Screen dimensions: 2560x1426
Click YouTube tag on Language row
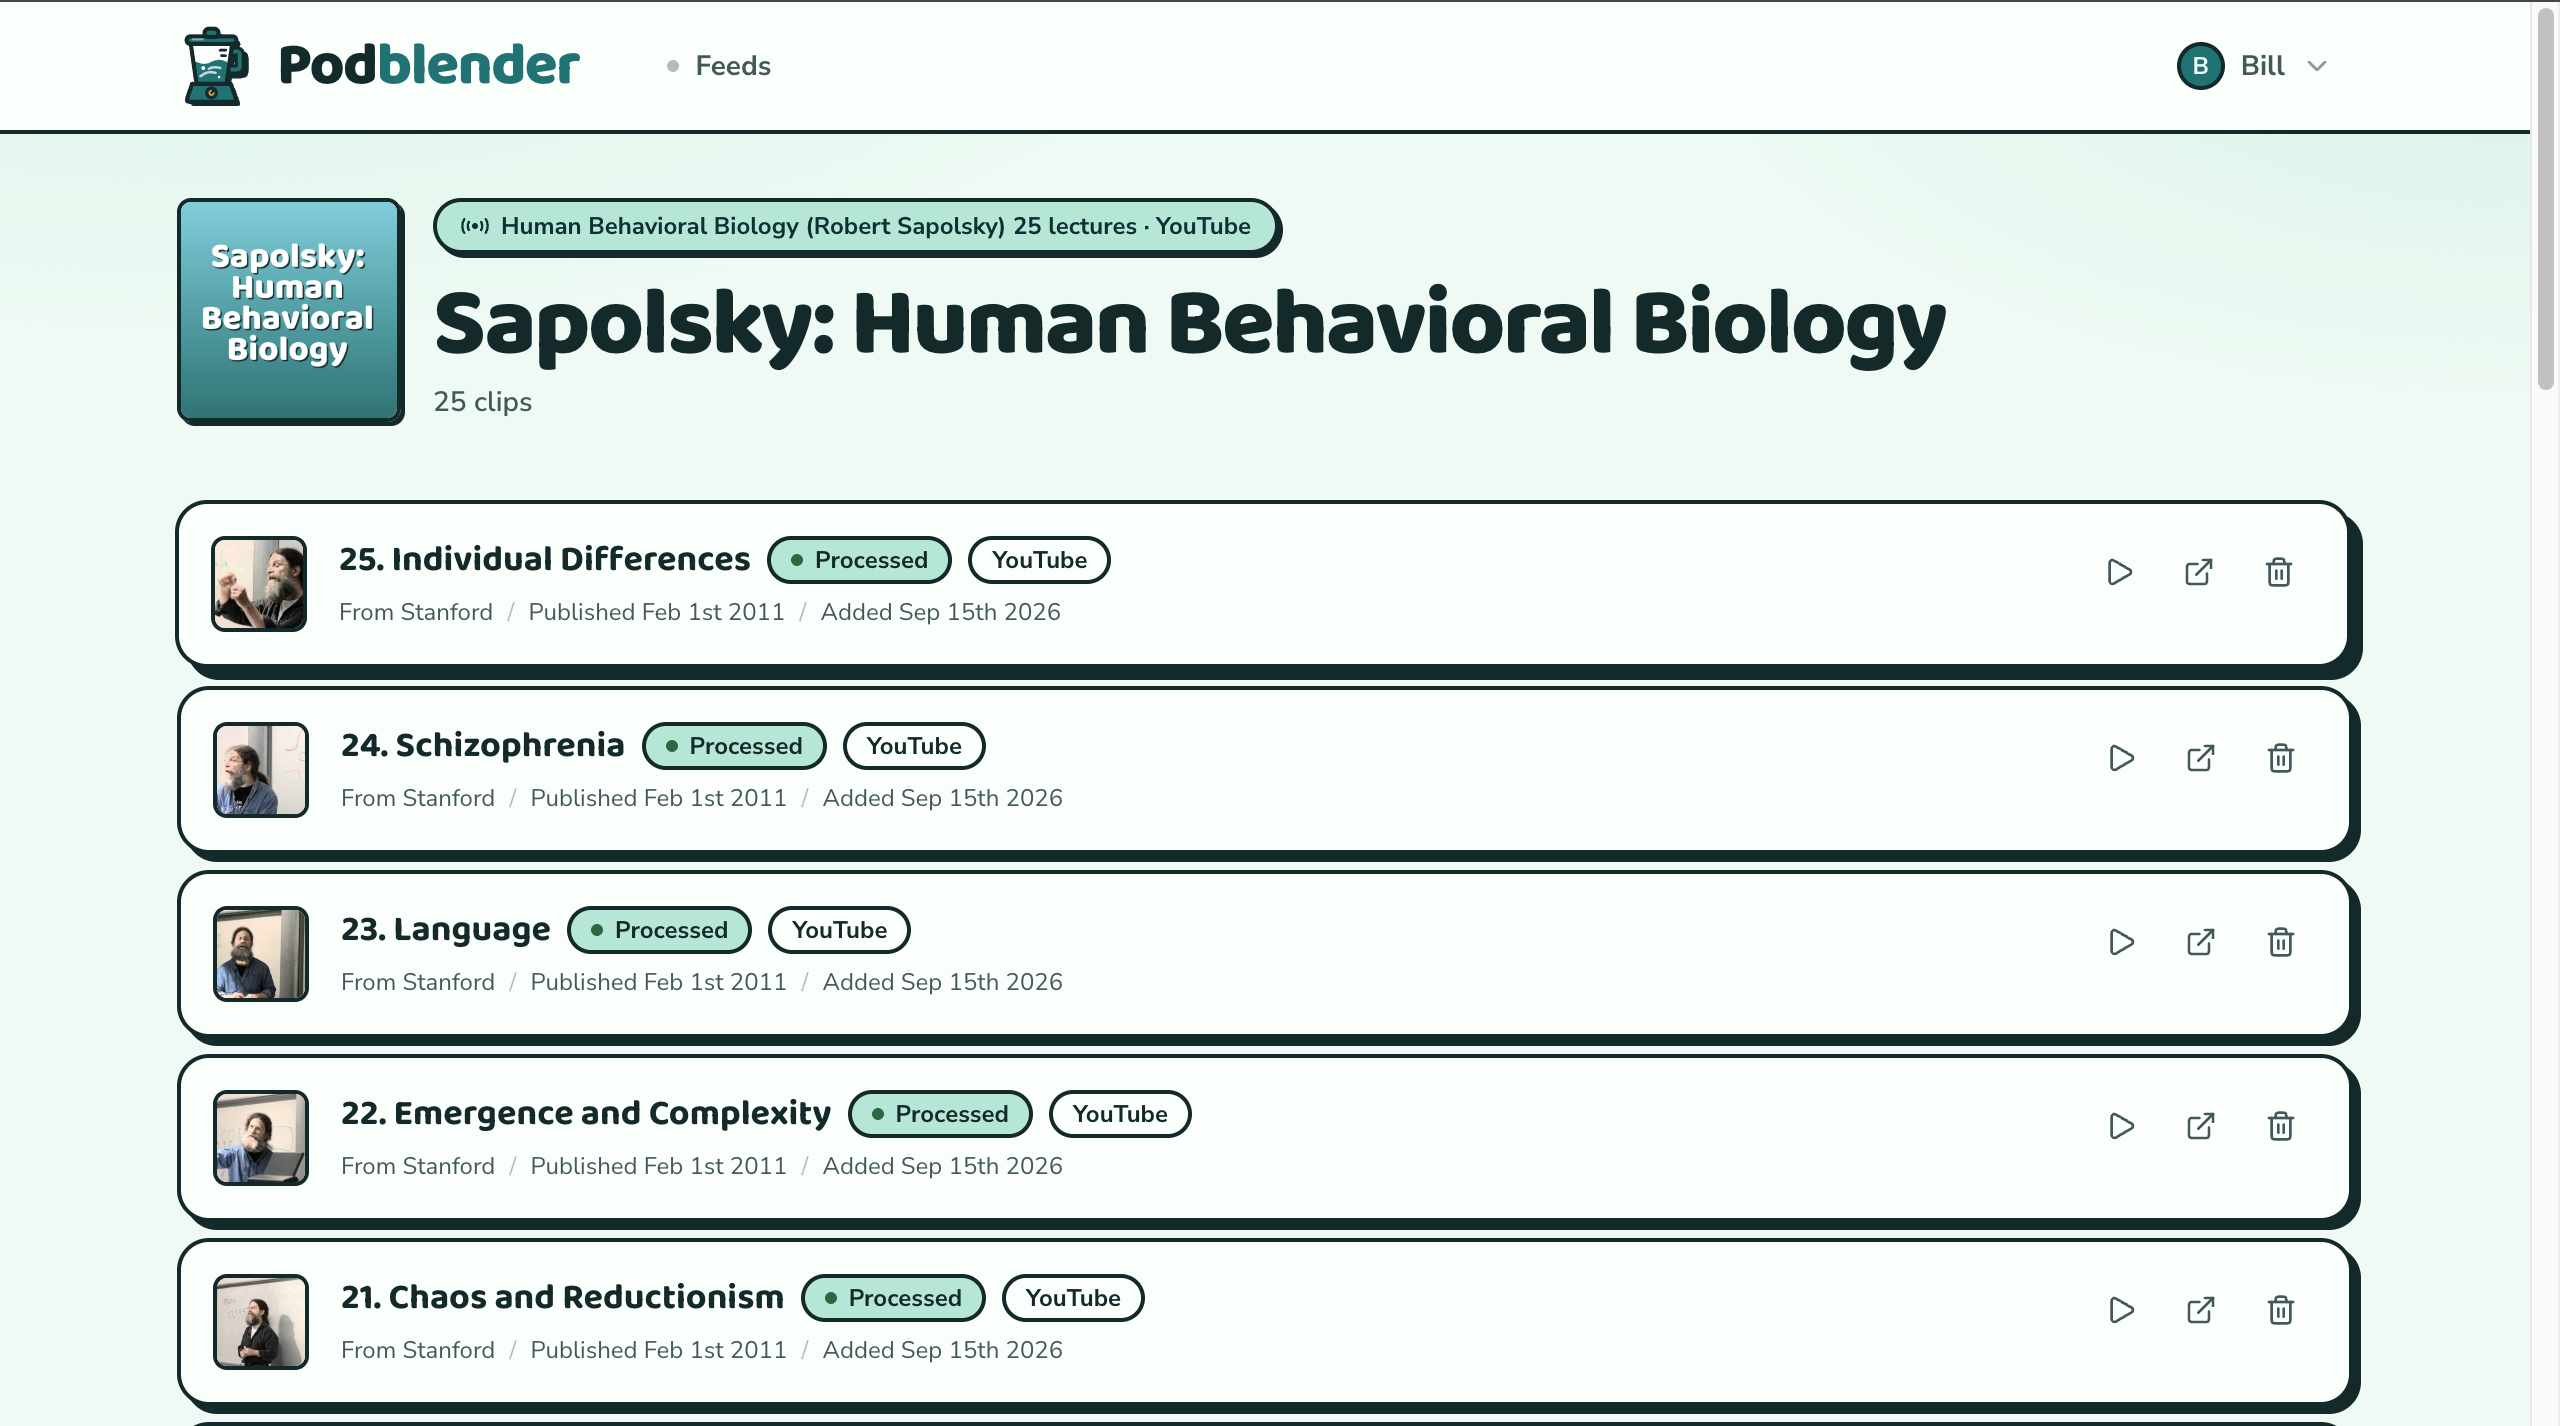pyautogui.click(x=839, y=930)
